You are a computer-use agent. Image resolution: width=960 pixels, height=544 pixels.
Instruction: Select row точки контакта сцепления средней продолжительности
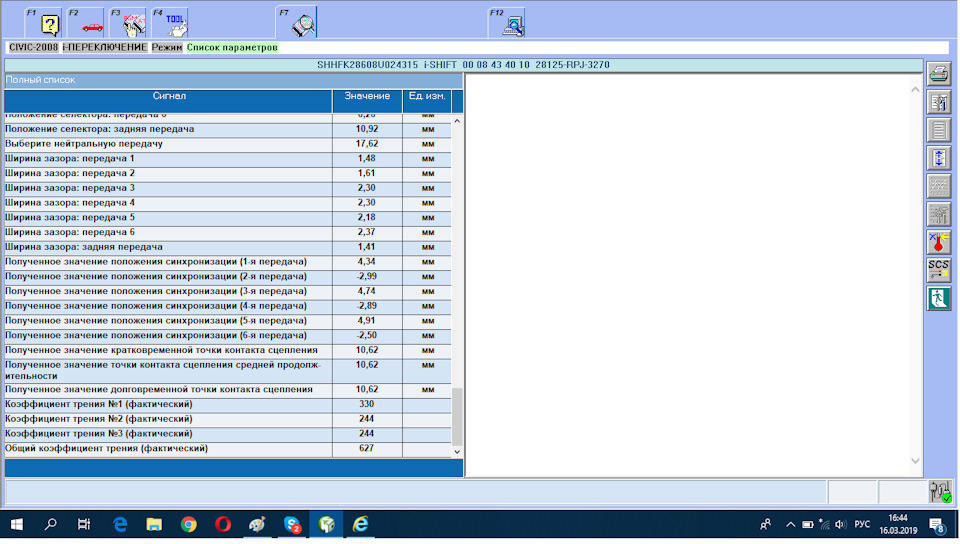pos(228,370)
